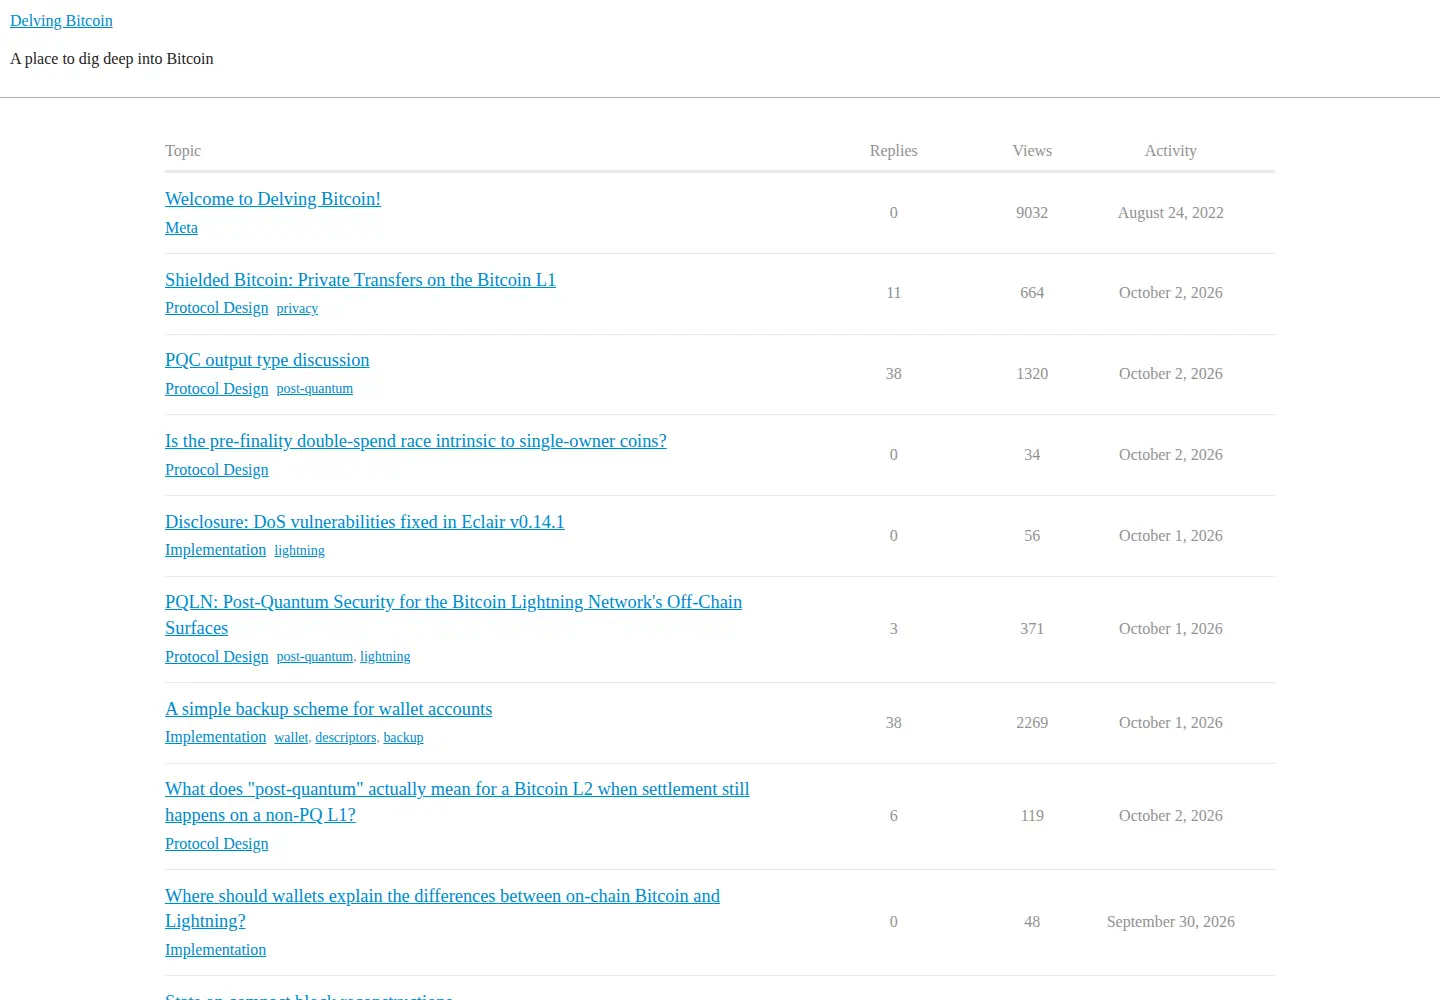Viewport: 1440px width, 1000px height.
Task: Open 'PQC output type discussion' topic
Action: tap(267, 360)
